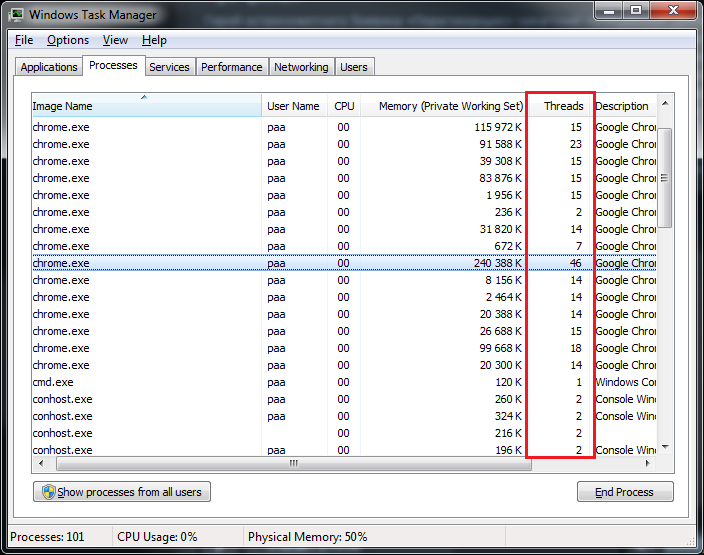This screenshot has width=704, height=555.
Task: Select chrome.exe row with 20 300 K memory
Action: pos(344,365)
